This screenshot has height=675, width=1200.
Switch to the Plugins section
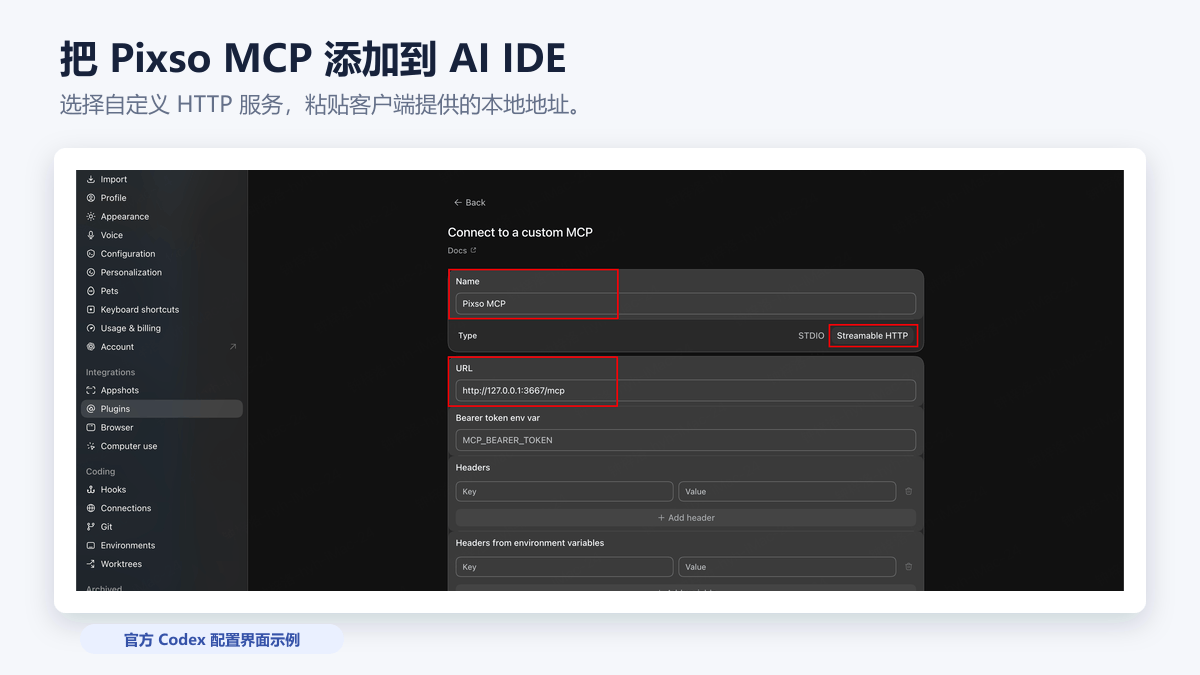(162, 409)
